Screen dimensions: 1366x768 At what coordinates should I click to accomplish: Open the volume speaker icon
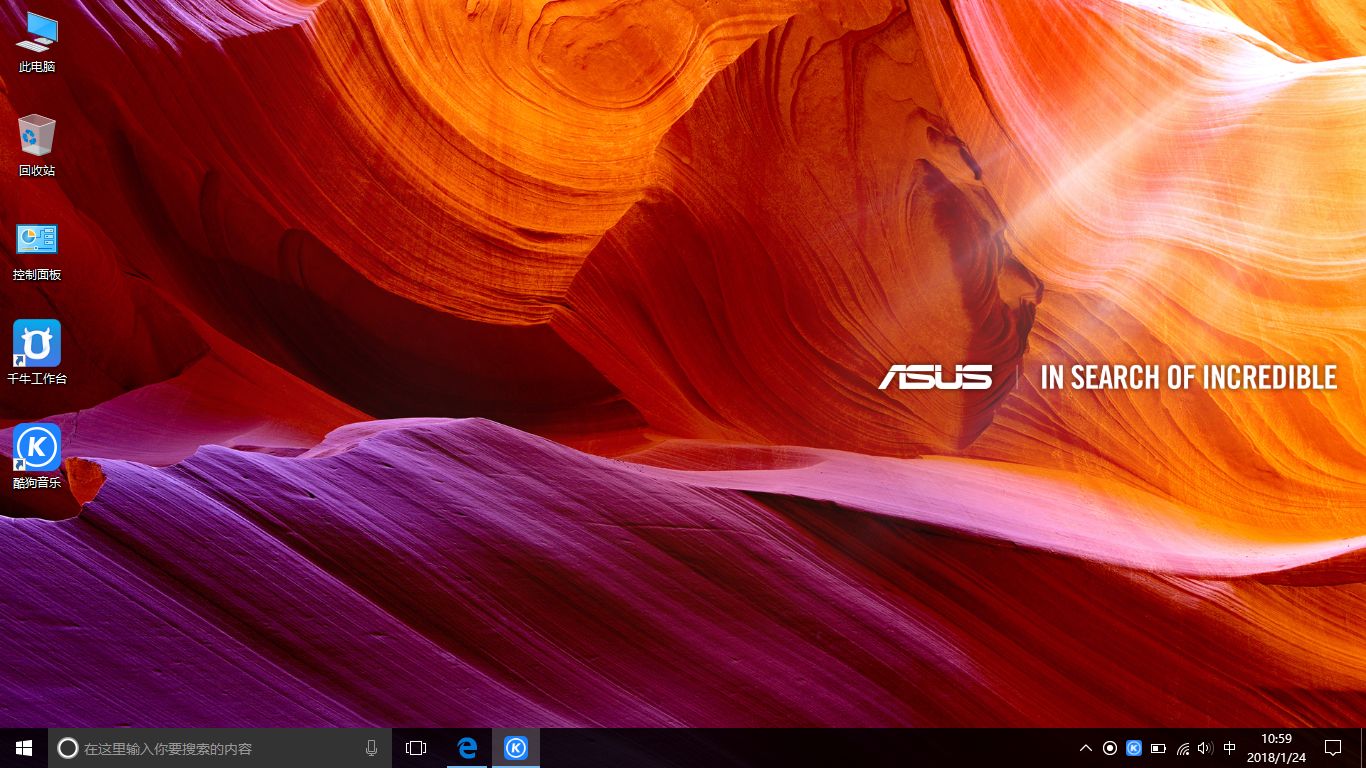point(1205,747)
